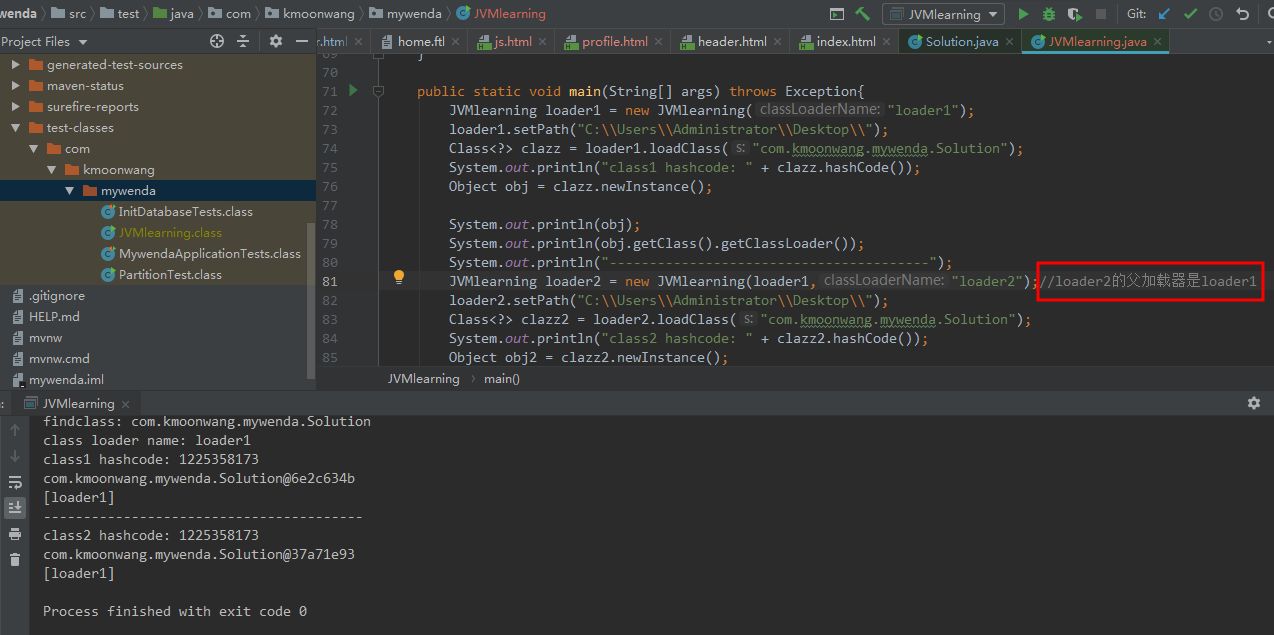Commit changes with Git green checkmark
This screenshot has width=1274, height=635.
click(x=1190, y=14)
